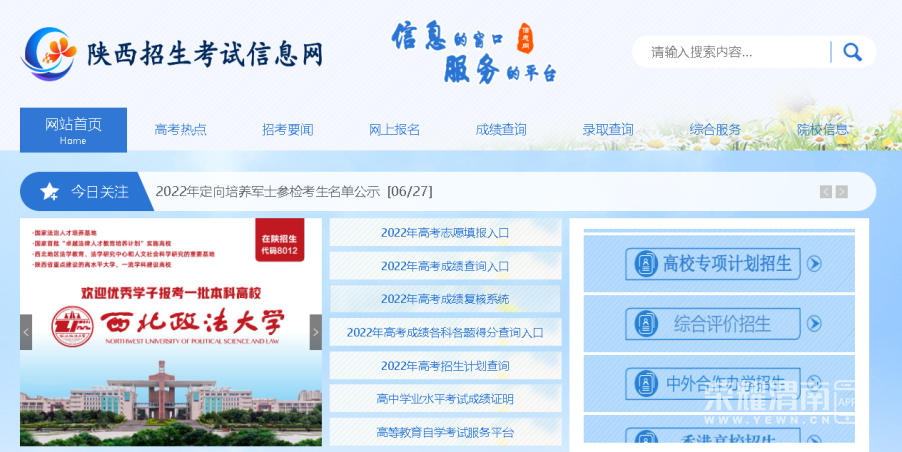Go to 录取查询 navigation item

point(608,130)
